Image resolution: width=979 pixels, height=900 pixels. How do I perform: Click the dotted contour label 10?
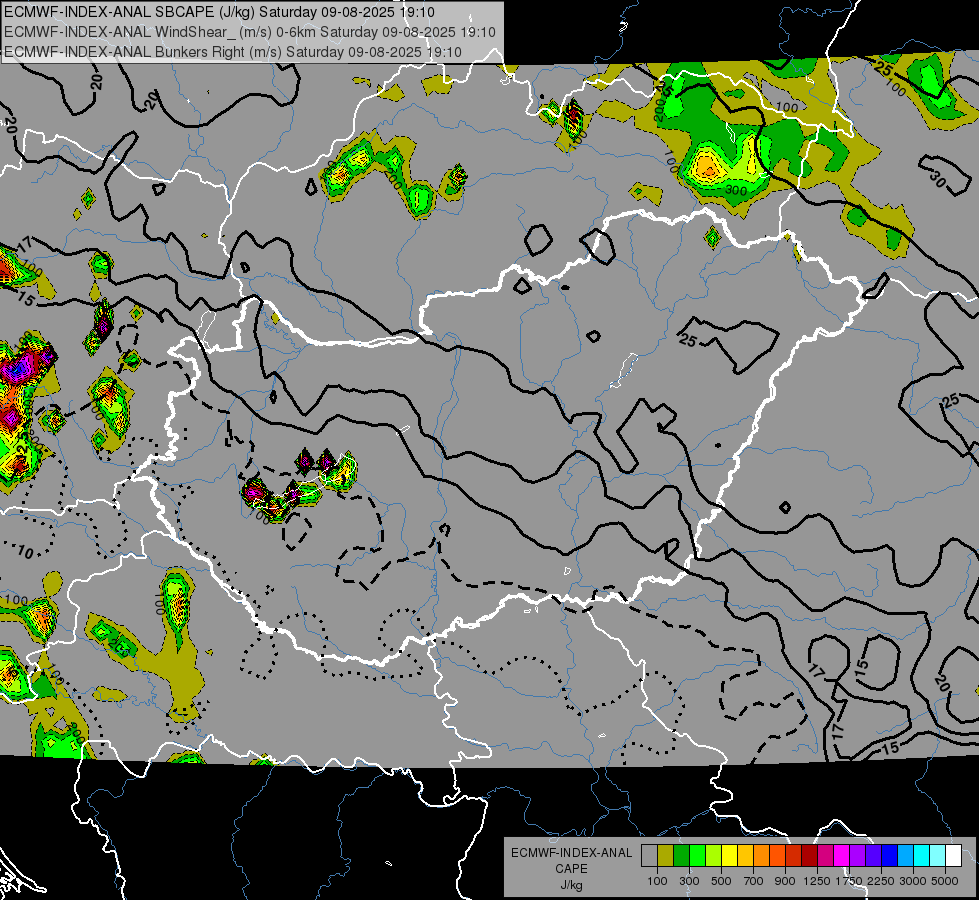(25, 552)
